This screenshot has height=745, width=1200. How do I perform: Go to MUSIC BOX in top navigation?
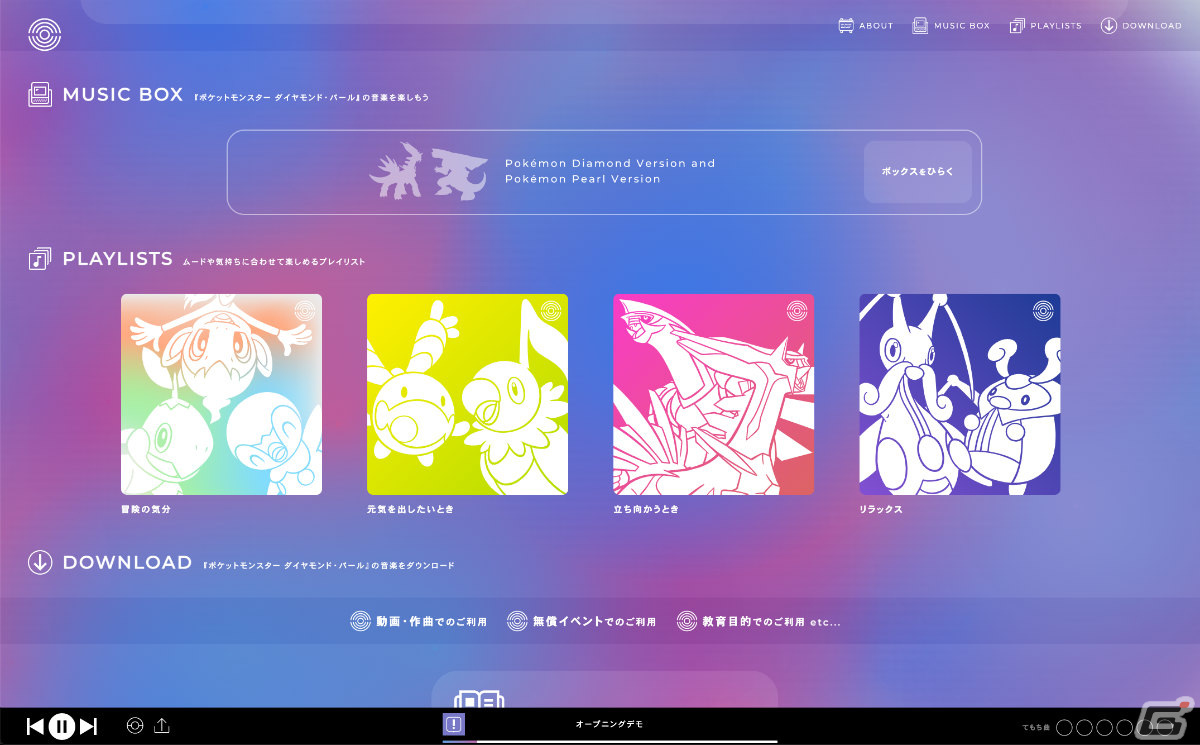[x=950, y=26]
